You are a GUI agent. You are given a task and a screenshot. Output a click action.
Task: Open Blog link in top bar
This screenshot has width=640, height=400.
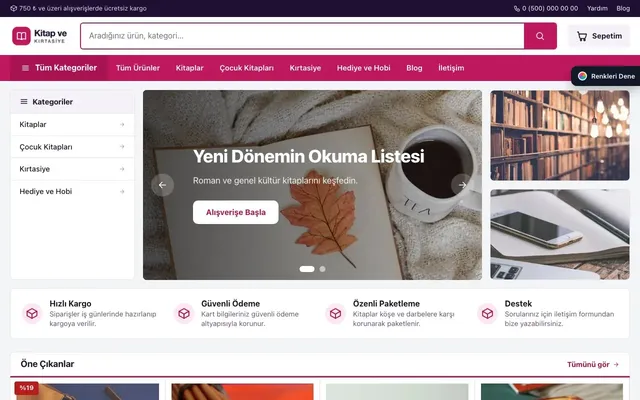click(x=623, y=8)
